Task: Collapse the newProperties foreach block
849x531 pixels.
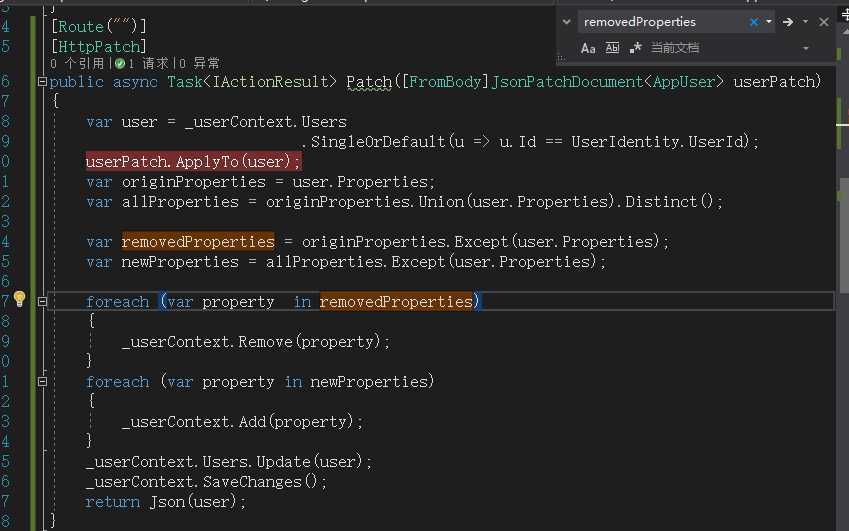Action: [x=42, y=382]
